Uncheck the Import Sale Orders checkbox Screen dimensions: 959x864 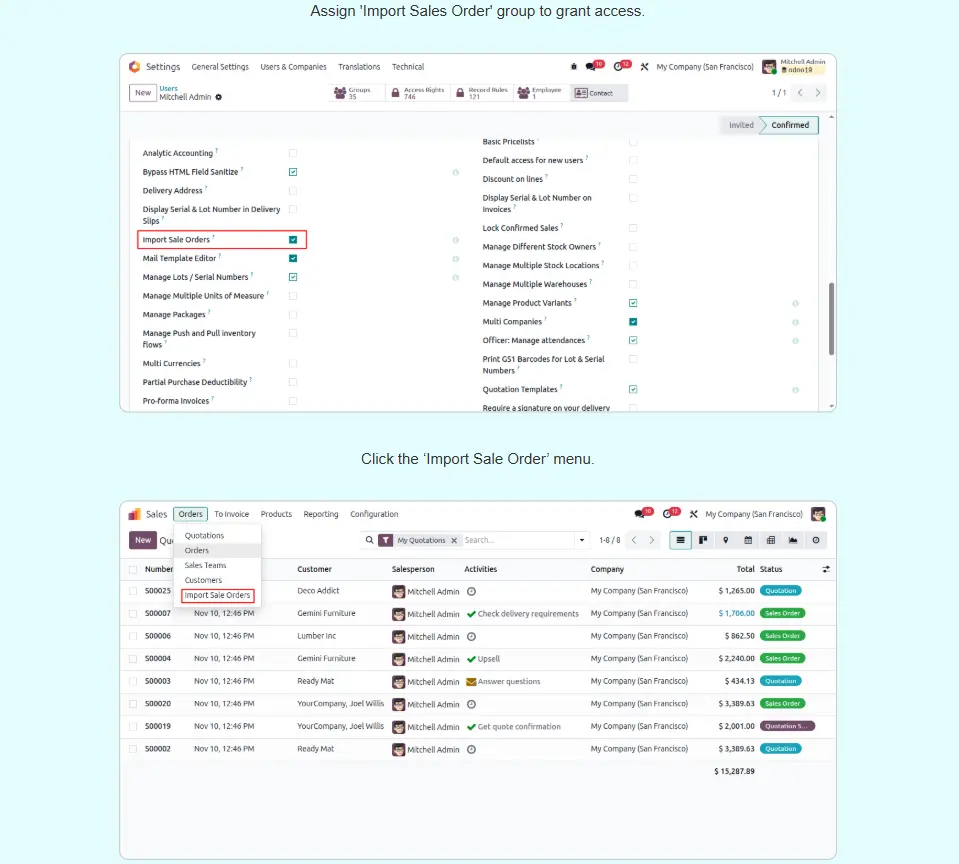pyautogui.click(x=293, y=240)
